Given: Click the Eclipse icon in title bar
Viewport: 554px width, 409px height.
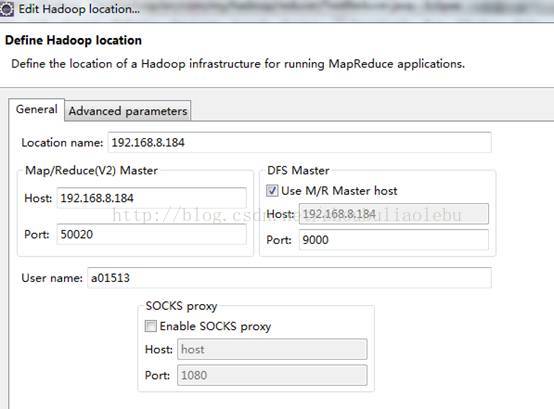Looking at the screenshot, I should (6, 9).
